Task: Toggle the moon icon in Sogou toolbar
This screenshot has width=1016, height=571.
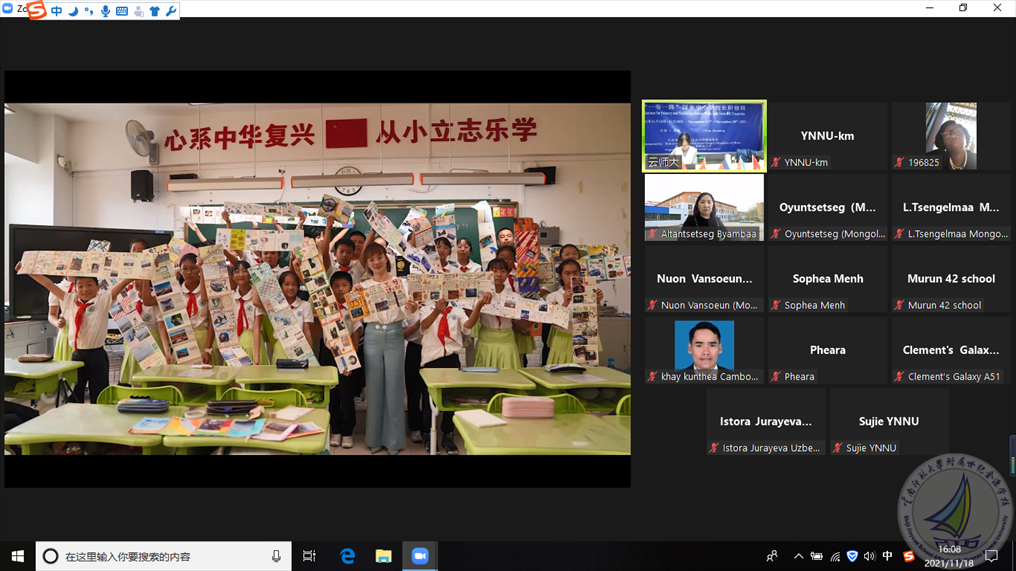Action: [x=73, y=11]
